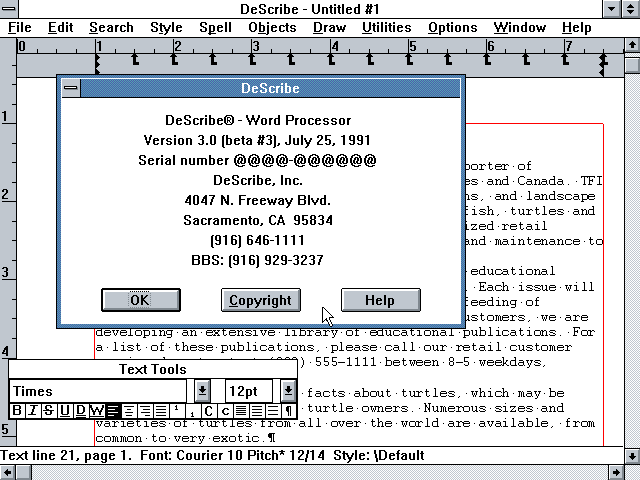640x480 pixels.
Task: Apply subscript from Text Tools
Action: [x=193, y=410]
